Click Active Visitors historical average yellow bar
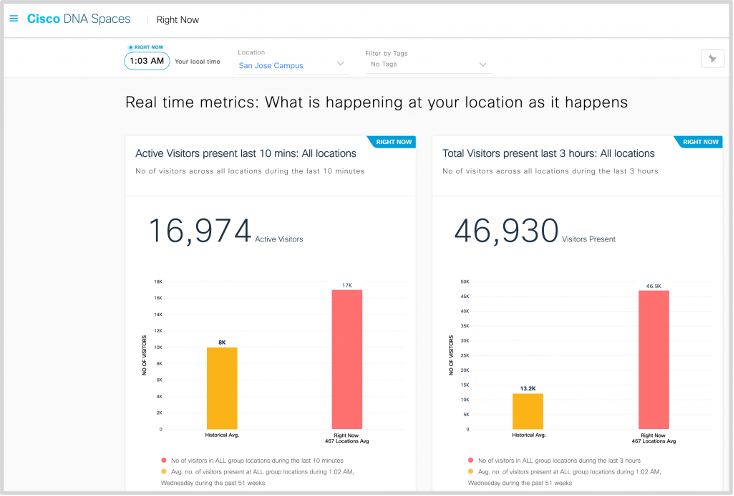 (x=222, y=388)
